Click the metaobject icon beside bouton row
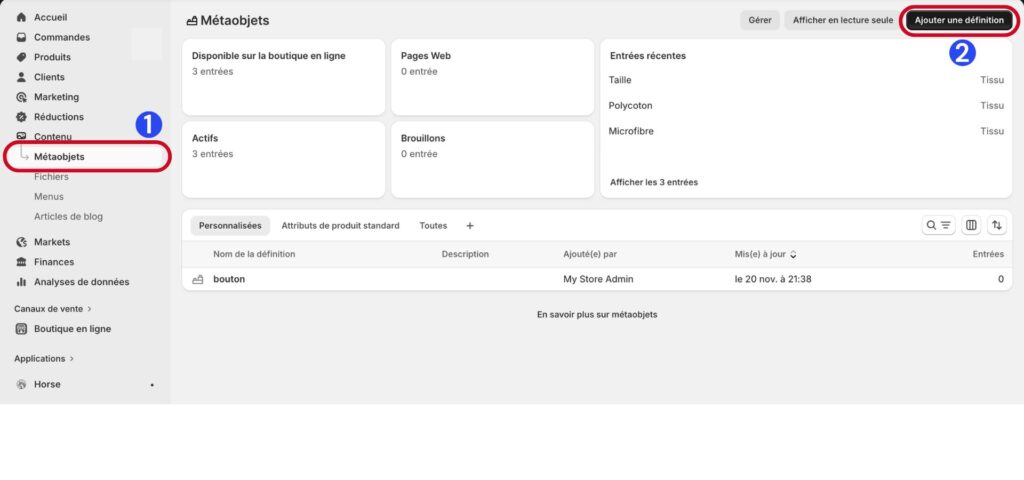 point(198,280)
